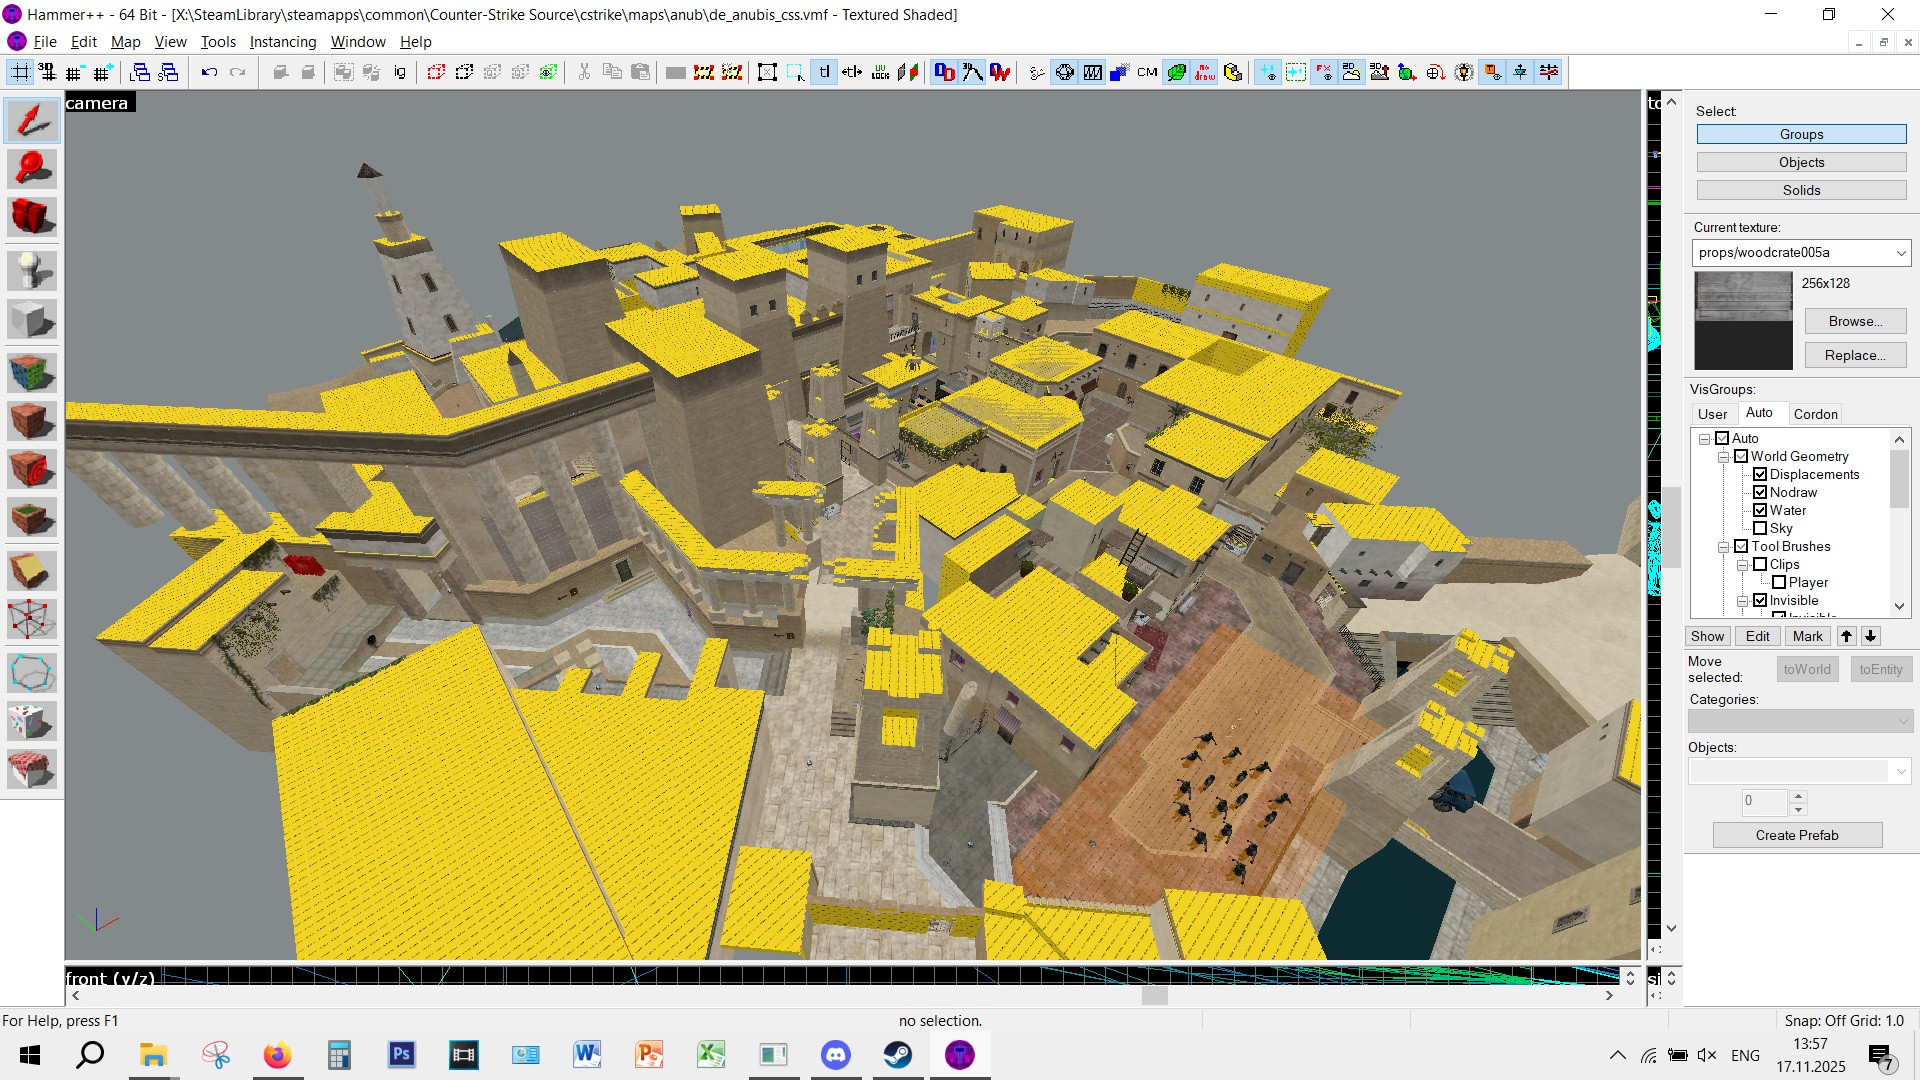Choose the Camera tool
This screenshot has height=1080, width=1920.
coord(31,217)
